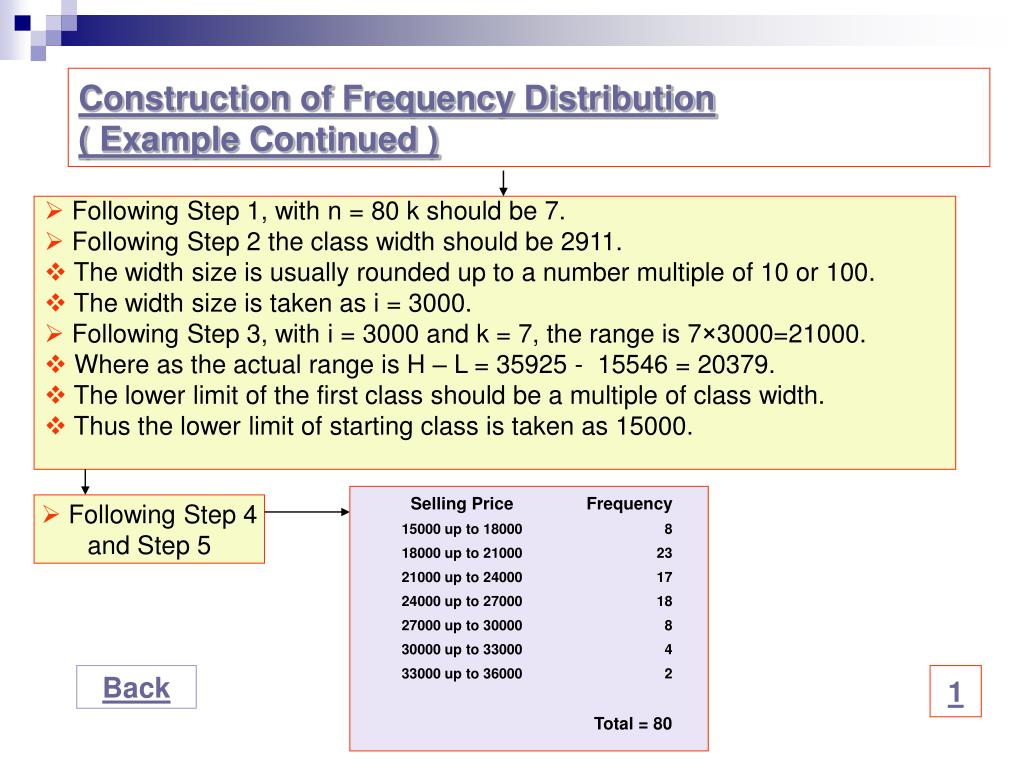
Task: Select the '15000 up to 18000' row label
Action: pos(462,529)
